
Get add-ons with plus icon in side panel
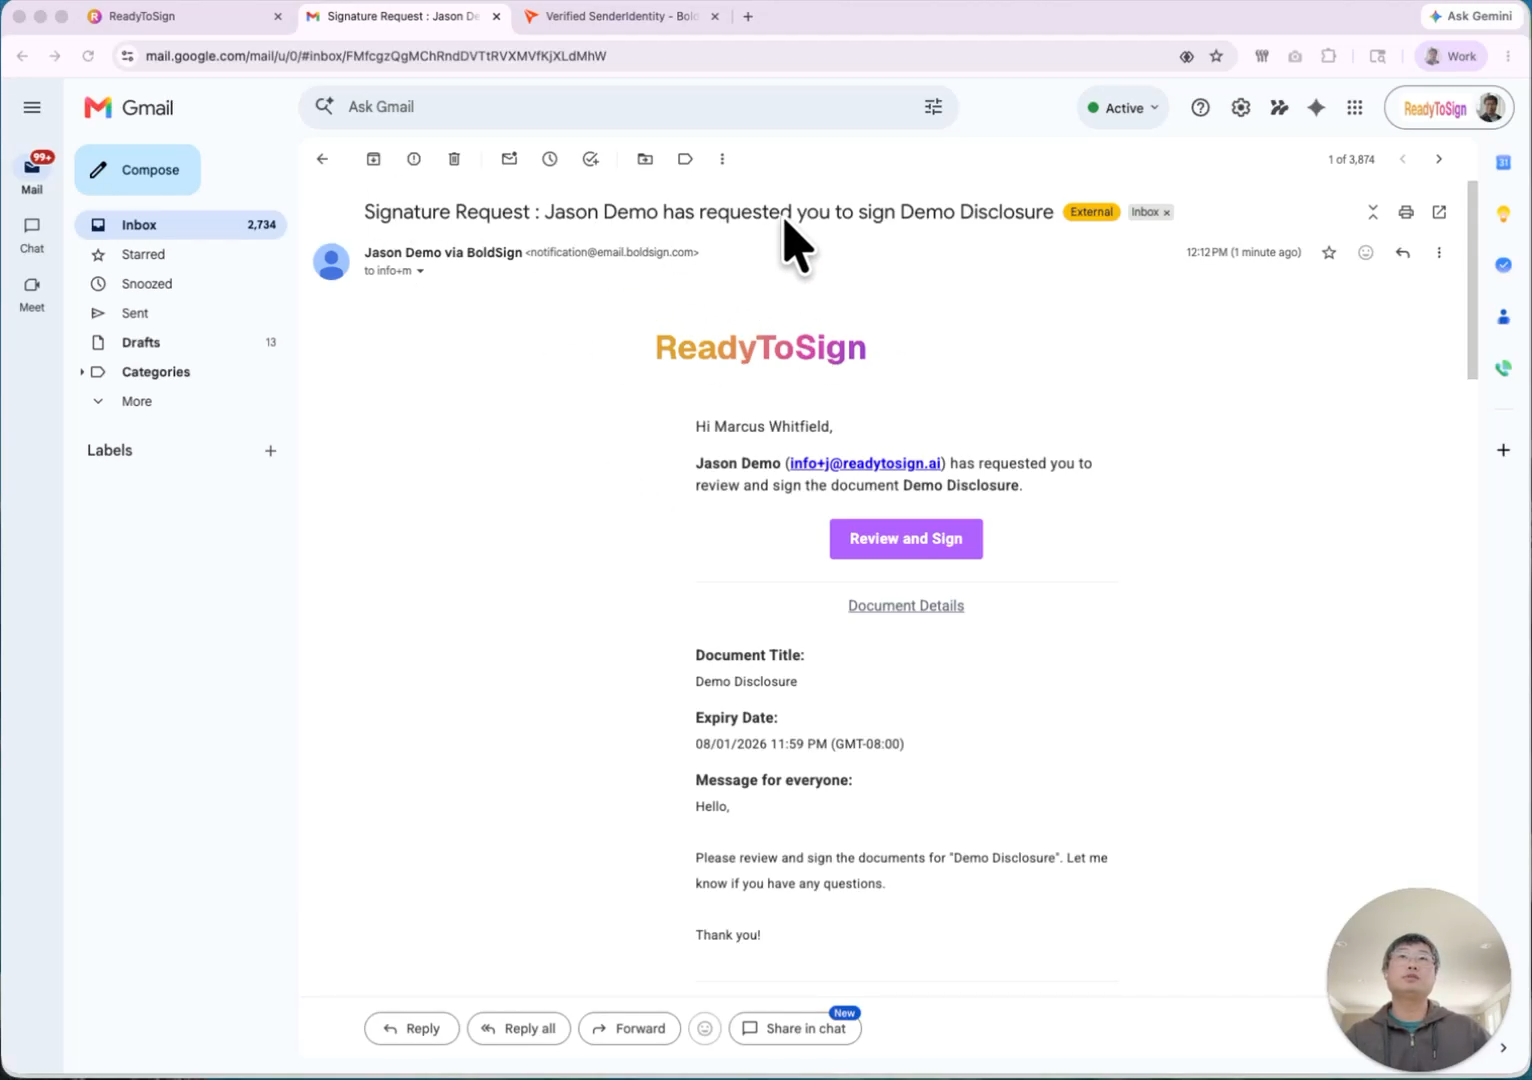(1503, 450)
